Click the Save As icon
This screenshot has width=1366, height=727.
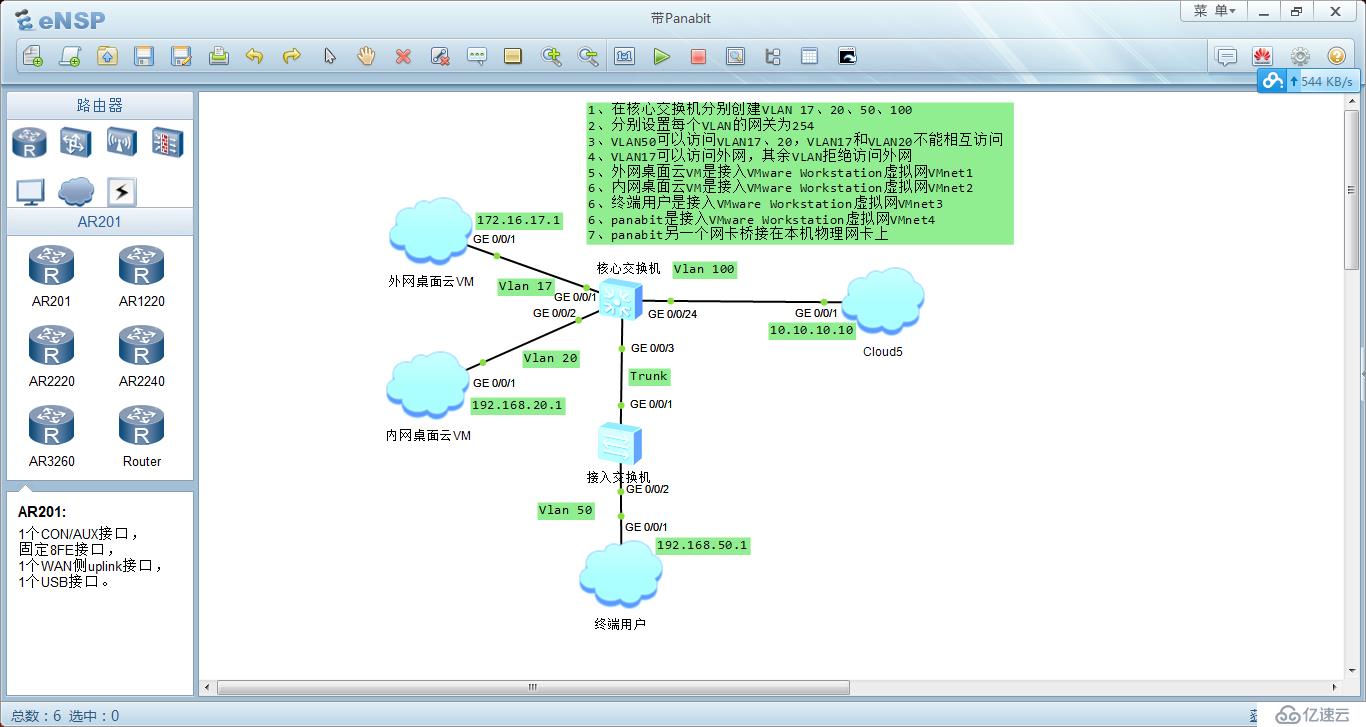tap(181, 56)
